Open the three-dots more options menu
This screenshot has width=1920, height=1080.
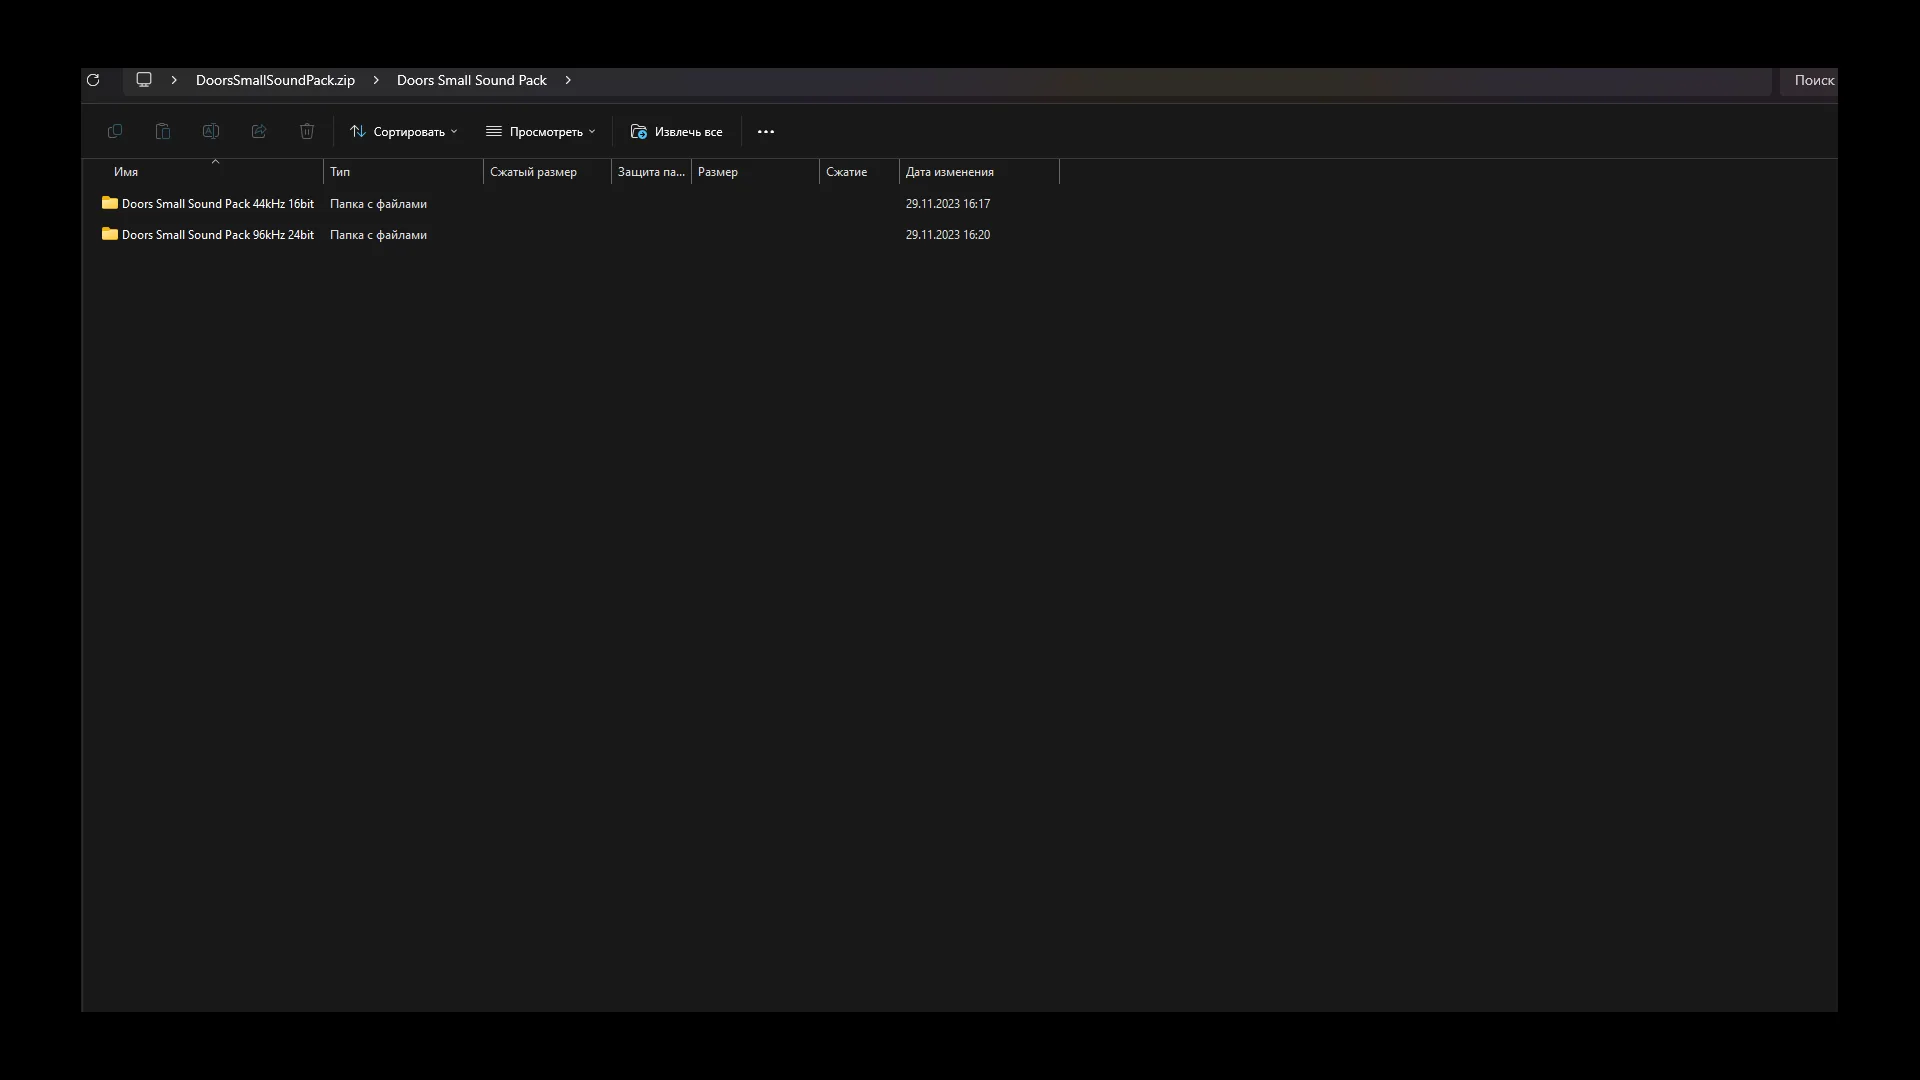click(x=766, y=132)
